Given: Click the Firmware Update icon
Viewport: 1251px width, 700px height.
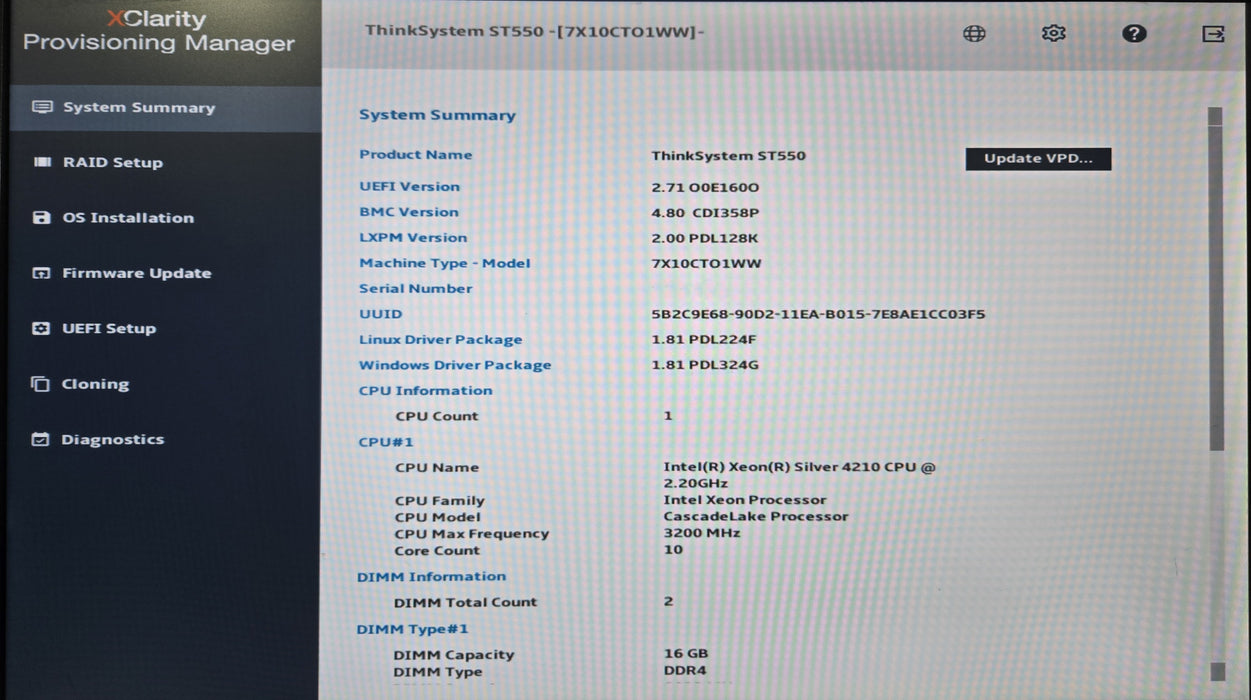Looking at the screenshot, I should (x=41, y=273).
